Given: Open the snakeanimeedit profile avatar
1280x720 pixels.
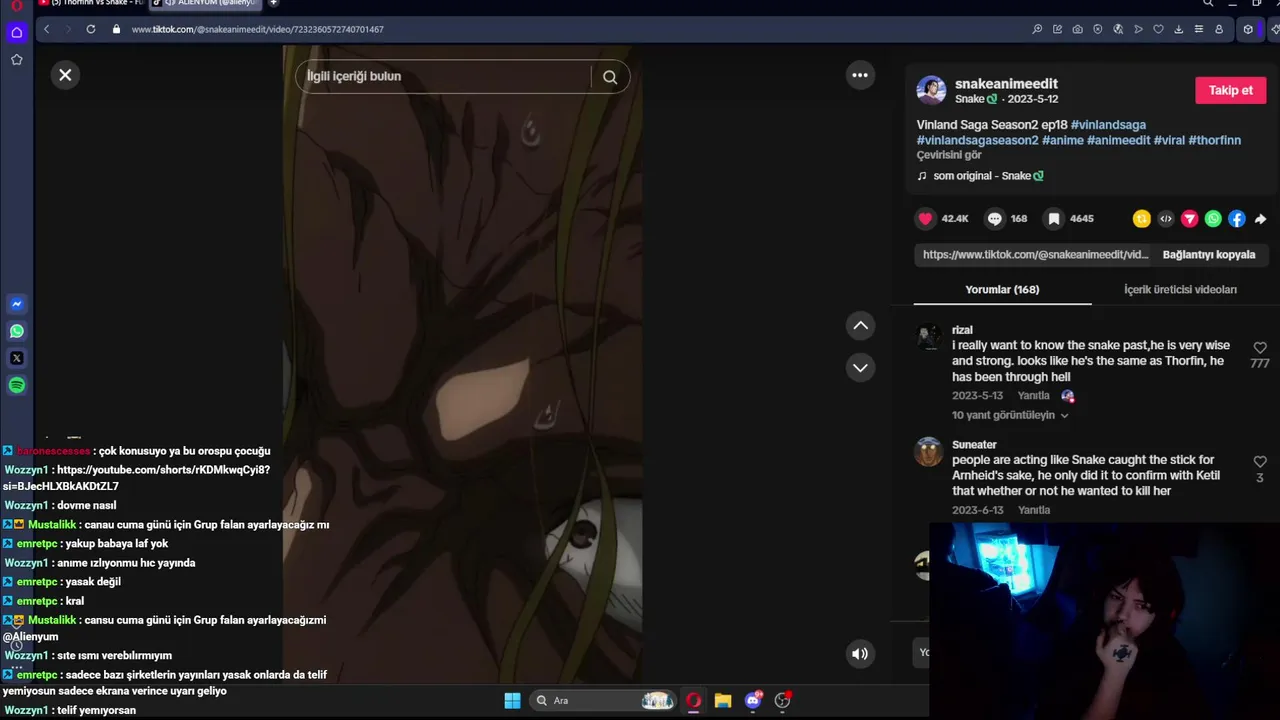Looking at the screenshot, I should 931,90.
